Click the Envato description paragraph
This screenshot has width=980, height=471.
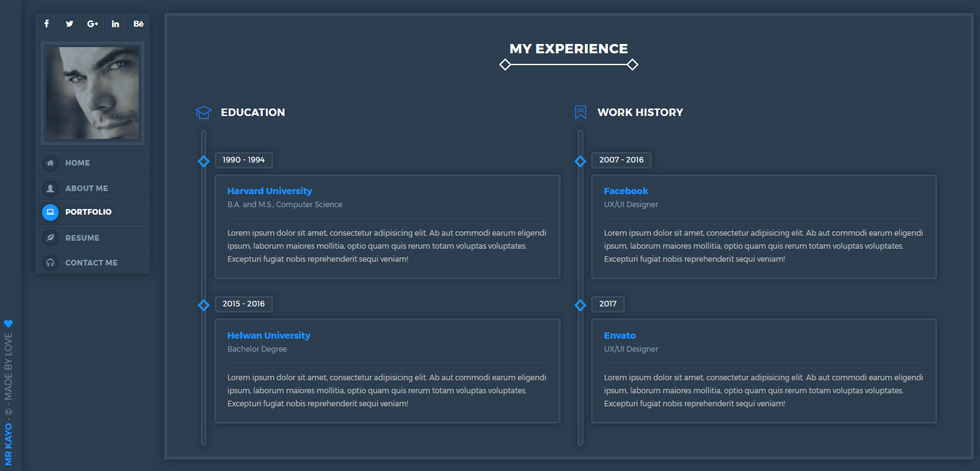pyautogui.click(x=764, y=390)
